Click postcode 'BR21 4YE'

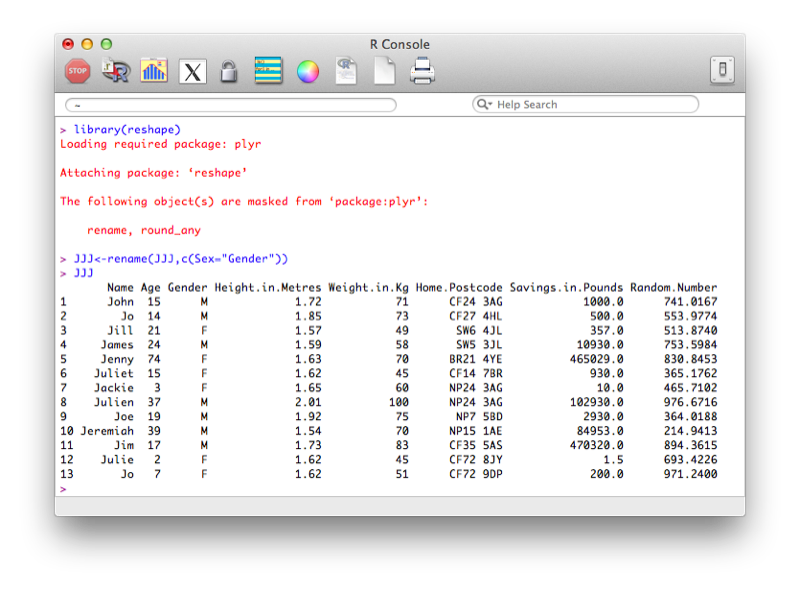(x=476, y=359)
